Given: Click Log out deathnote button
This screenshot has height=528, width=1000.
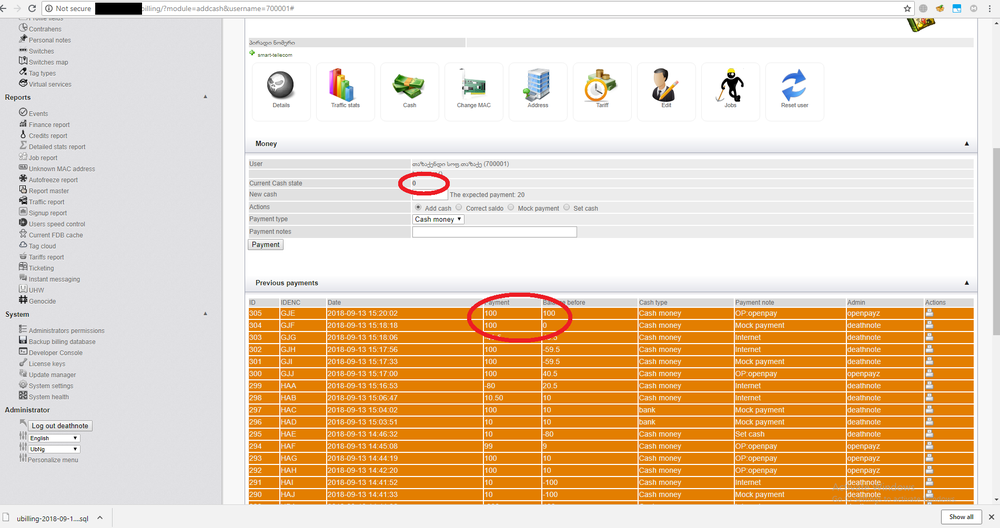Looking at the screenshot, I should pos(60,426).
